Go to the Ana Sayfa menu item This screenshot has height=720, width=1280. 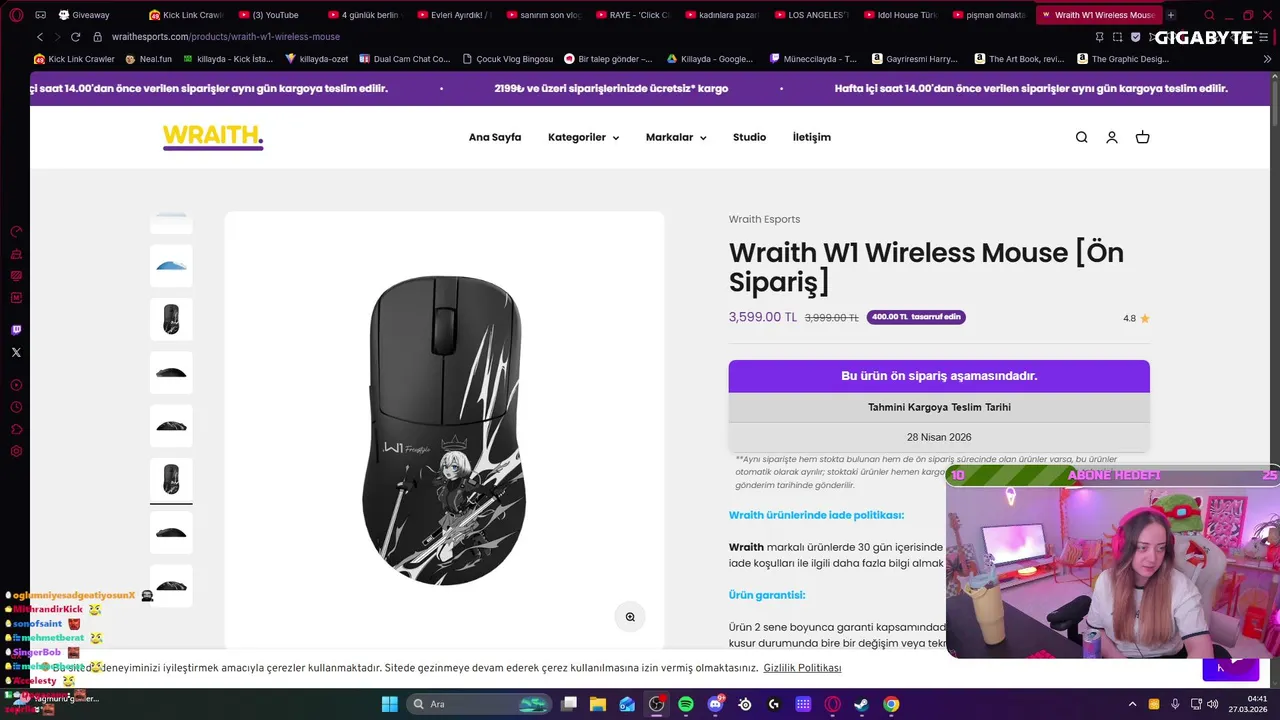pyautogui.click(x=495, y=138)
